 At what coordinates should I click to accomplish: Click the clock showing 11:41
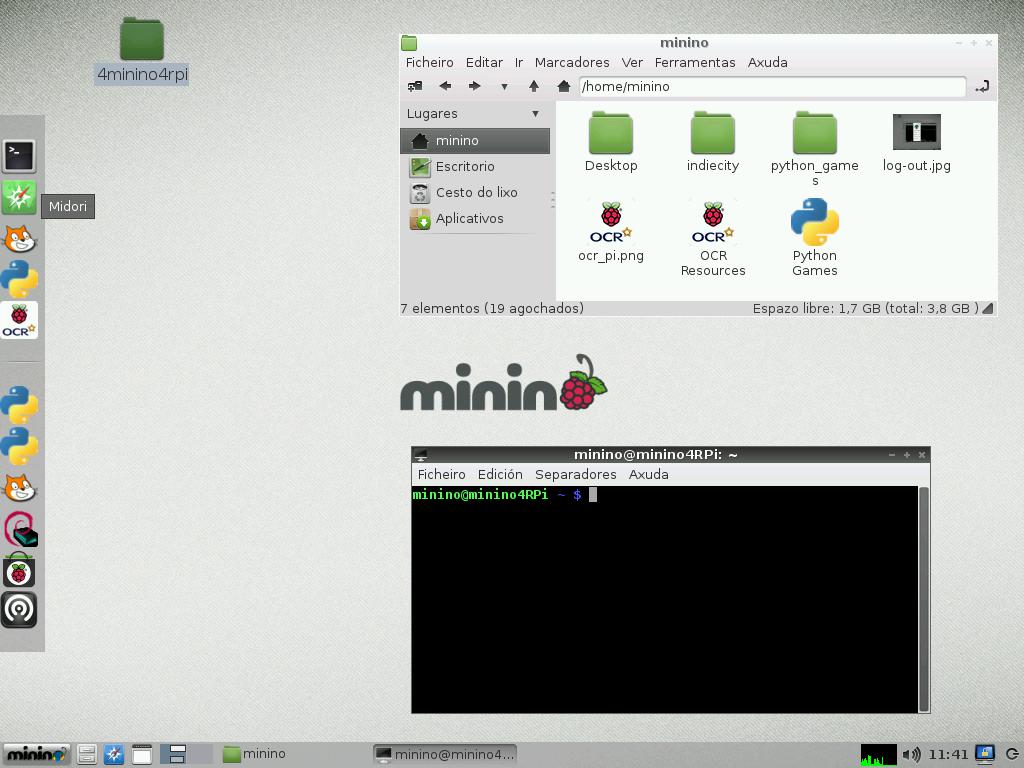[x=948, y=754]
